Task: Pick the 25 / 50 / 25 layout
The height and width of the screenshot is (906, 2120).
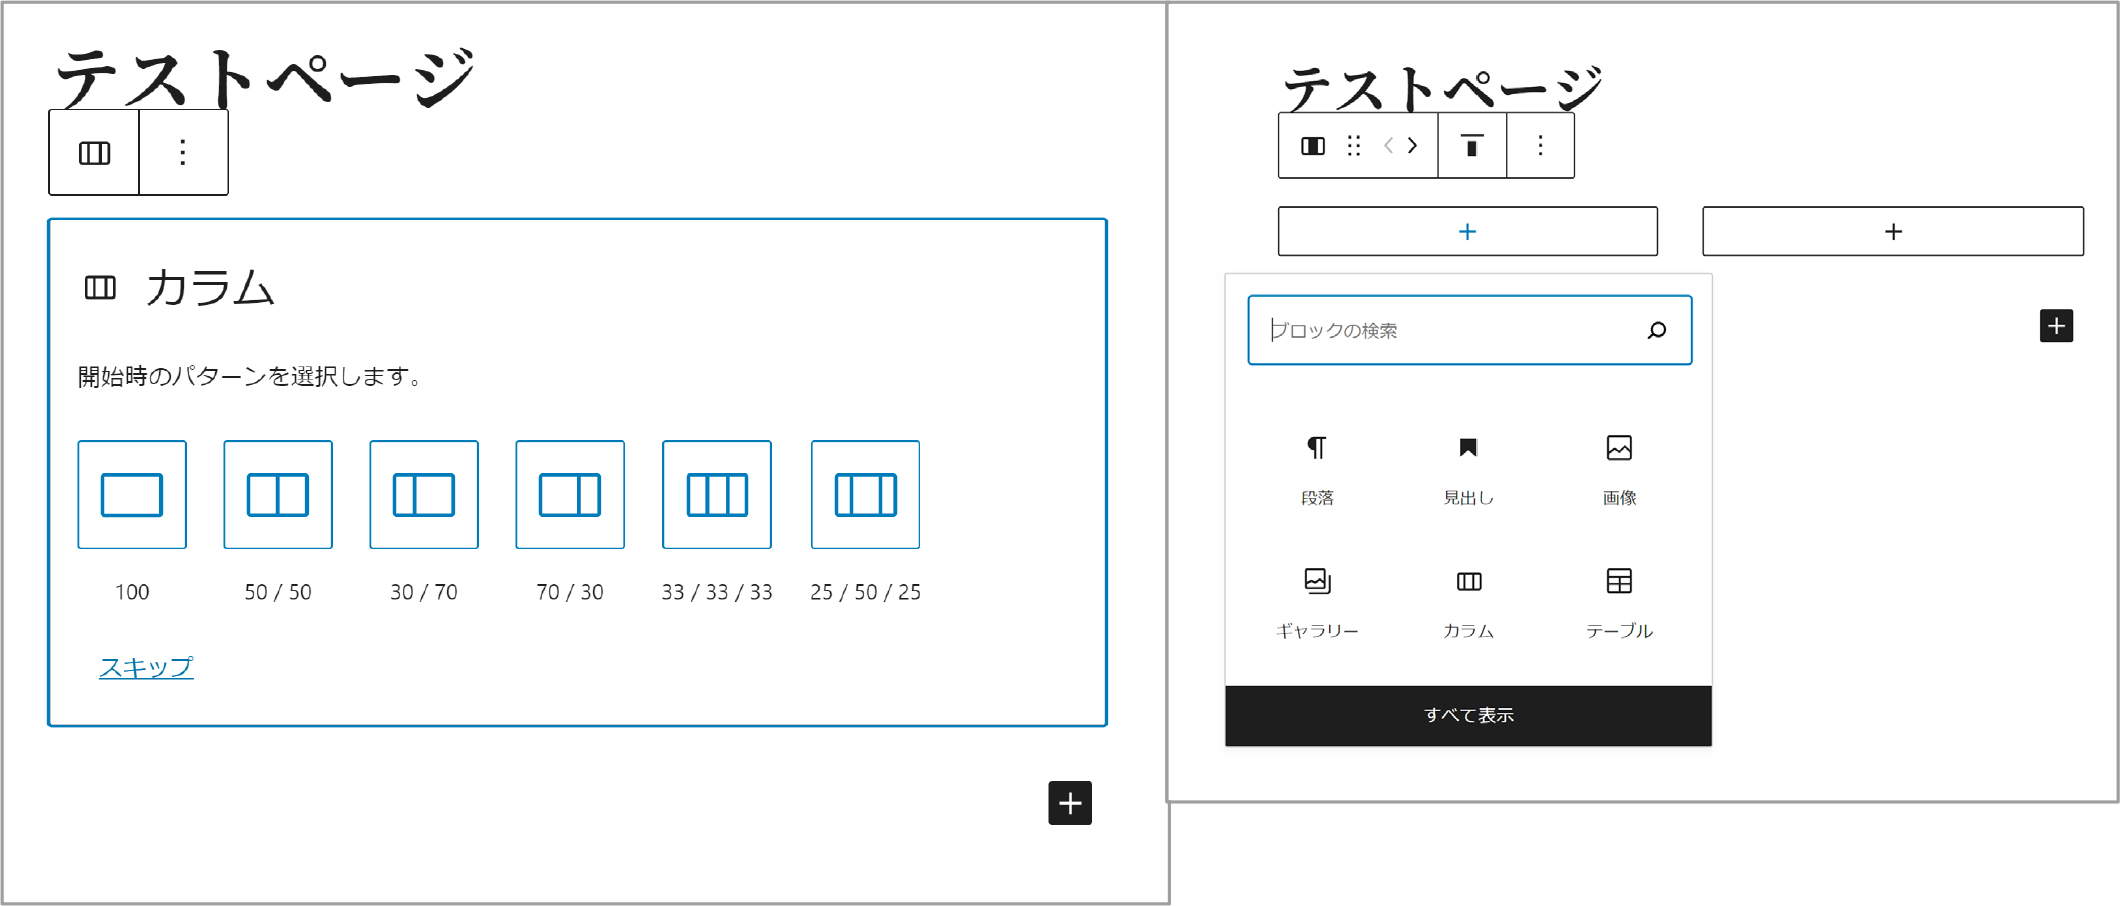Action: pos(865,495)
